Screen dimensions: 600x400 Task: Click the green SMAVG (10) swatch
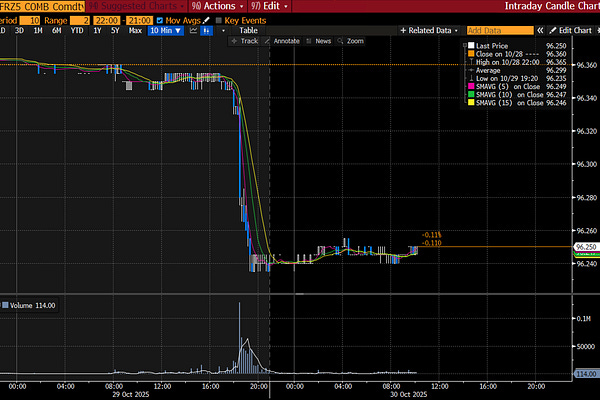tap(471, 95)
